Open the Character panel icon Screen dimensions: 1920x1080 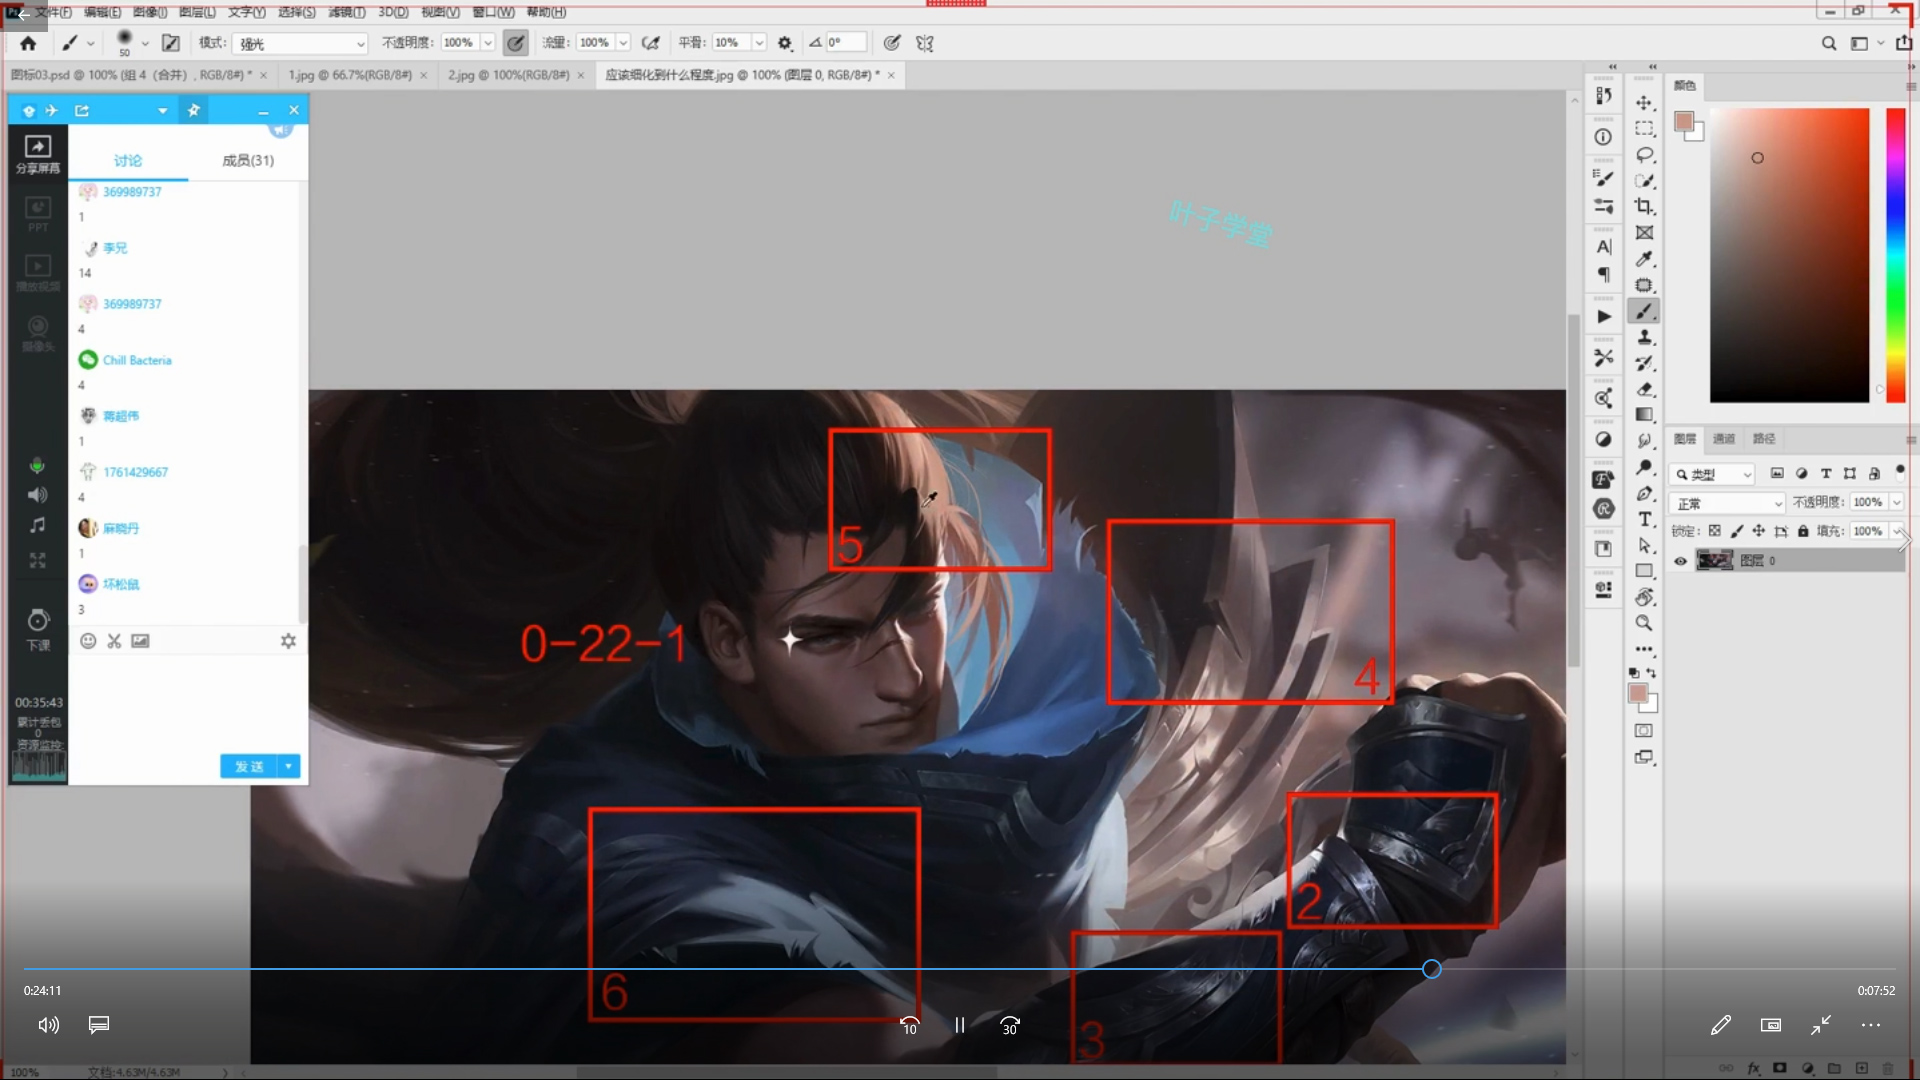pyautogui.click(x=1603, y=247)
